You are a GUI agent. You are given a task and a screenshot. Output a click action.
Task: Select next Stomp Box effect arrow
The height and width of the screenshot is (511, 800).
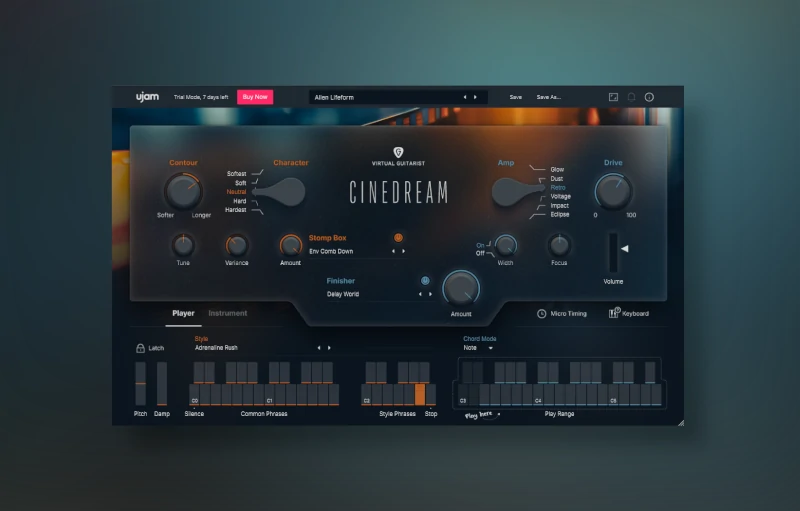(x=404, y=251)
